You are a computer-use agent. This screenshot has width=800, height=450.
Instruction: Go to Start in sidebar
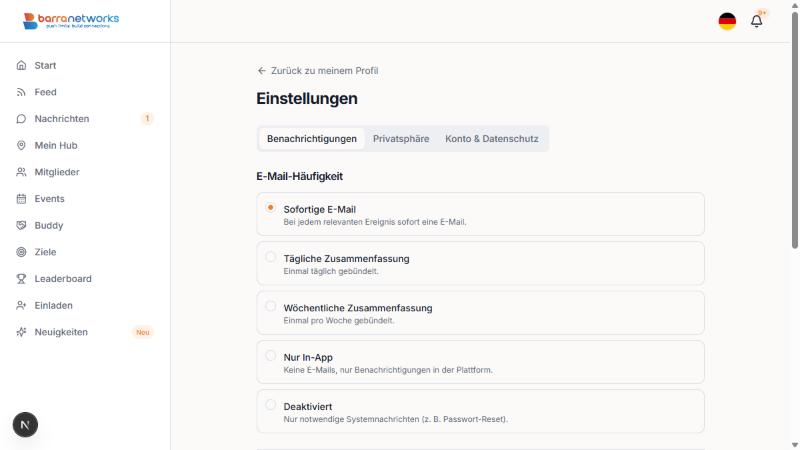coord(85,65)
